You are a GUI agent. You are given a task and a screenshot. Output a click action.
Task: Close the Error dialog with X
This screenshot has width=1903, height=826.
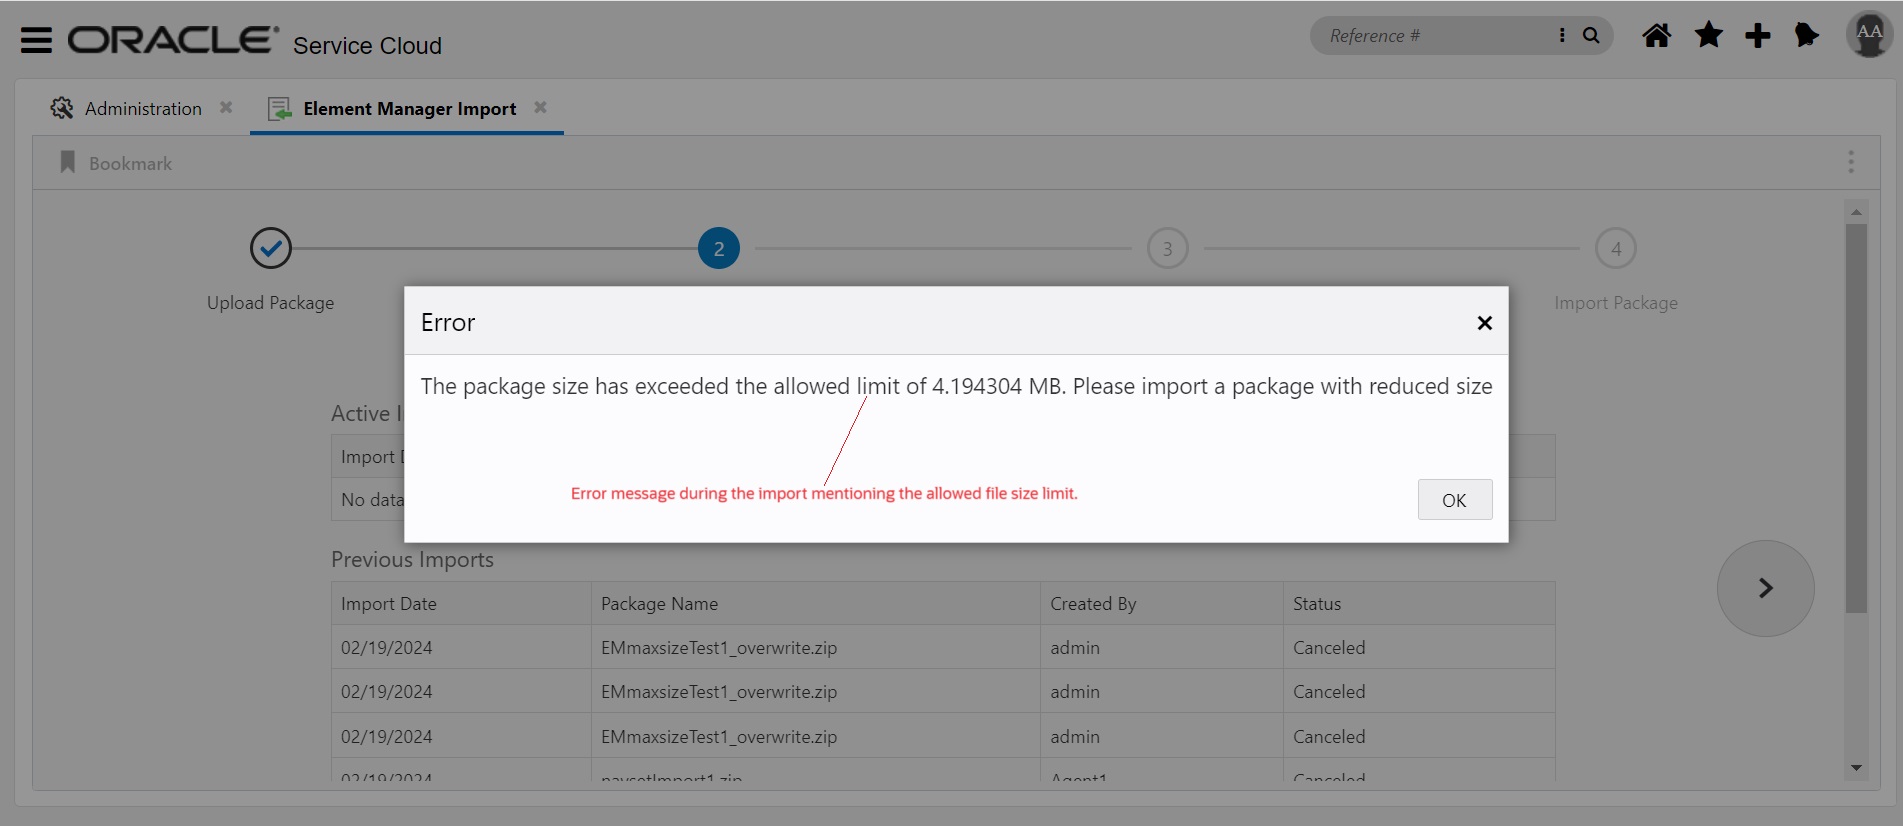(x=1485, y=323)
